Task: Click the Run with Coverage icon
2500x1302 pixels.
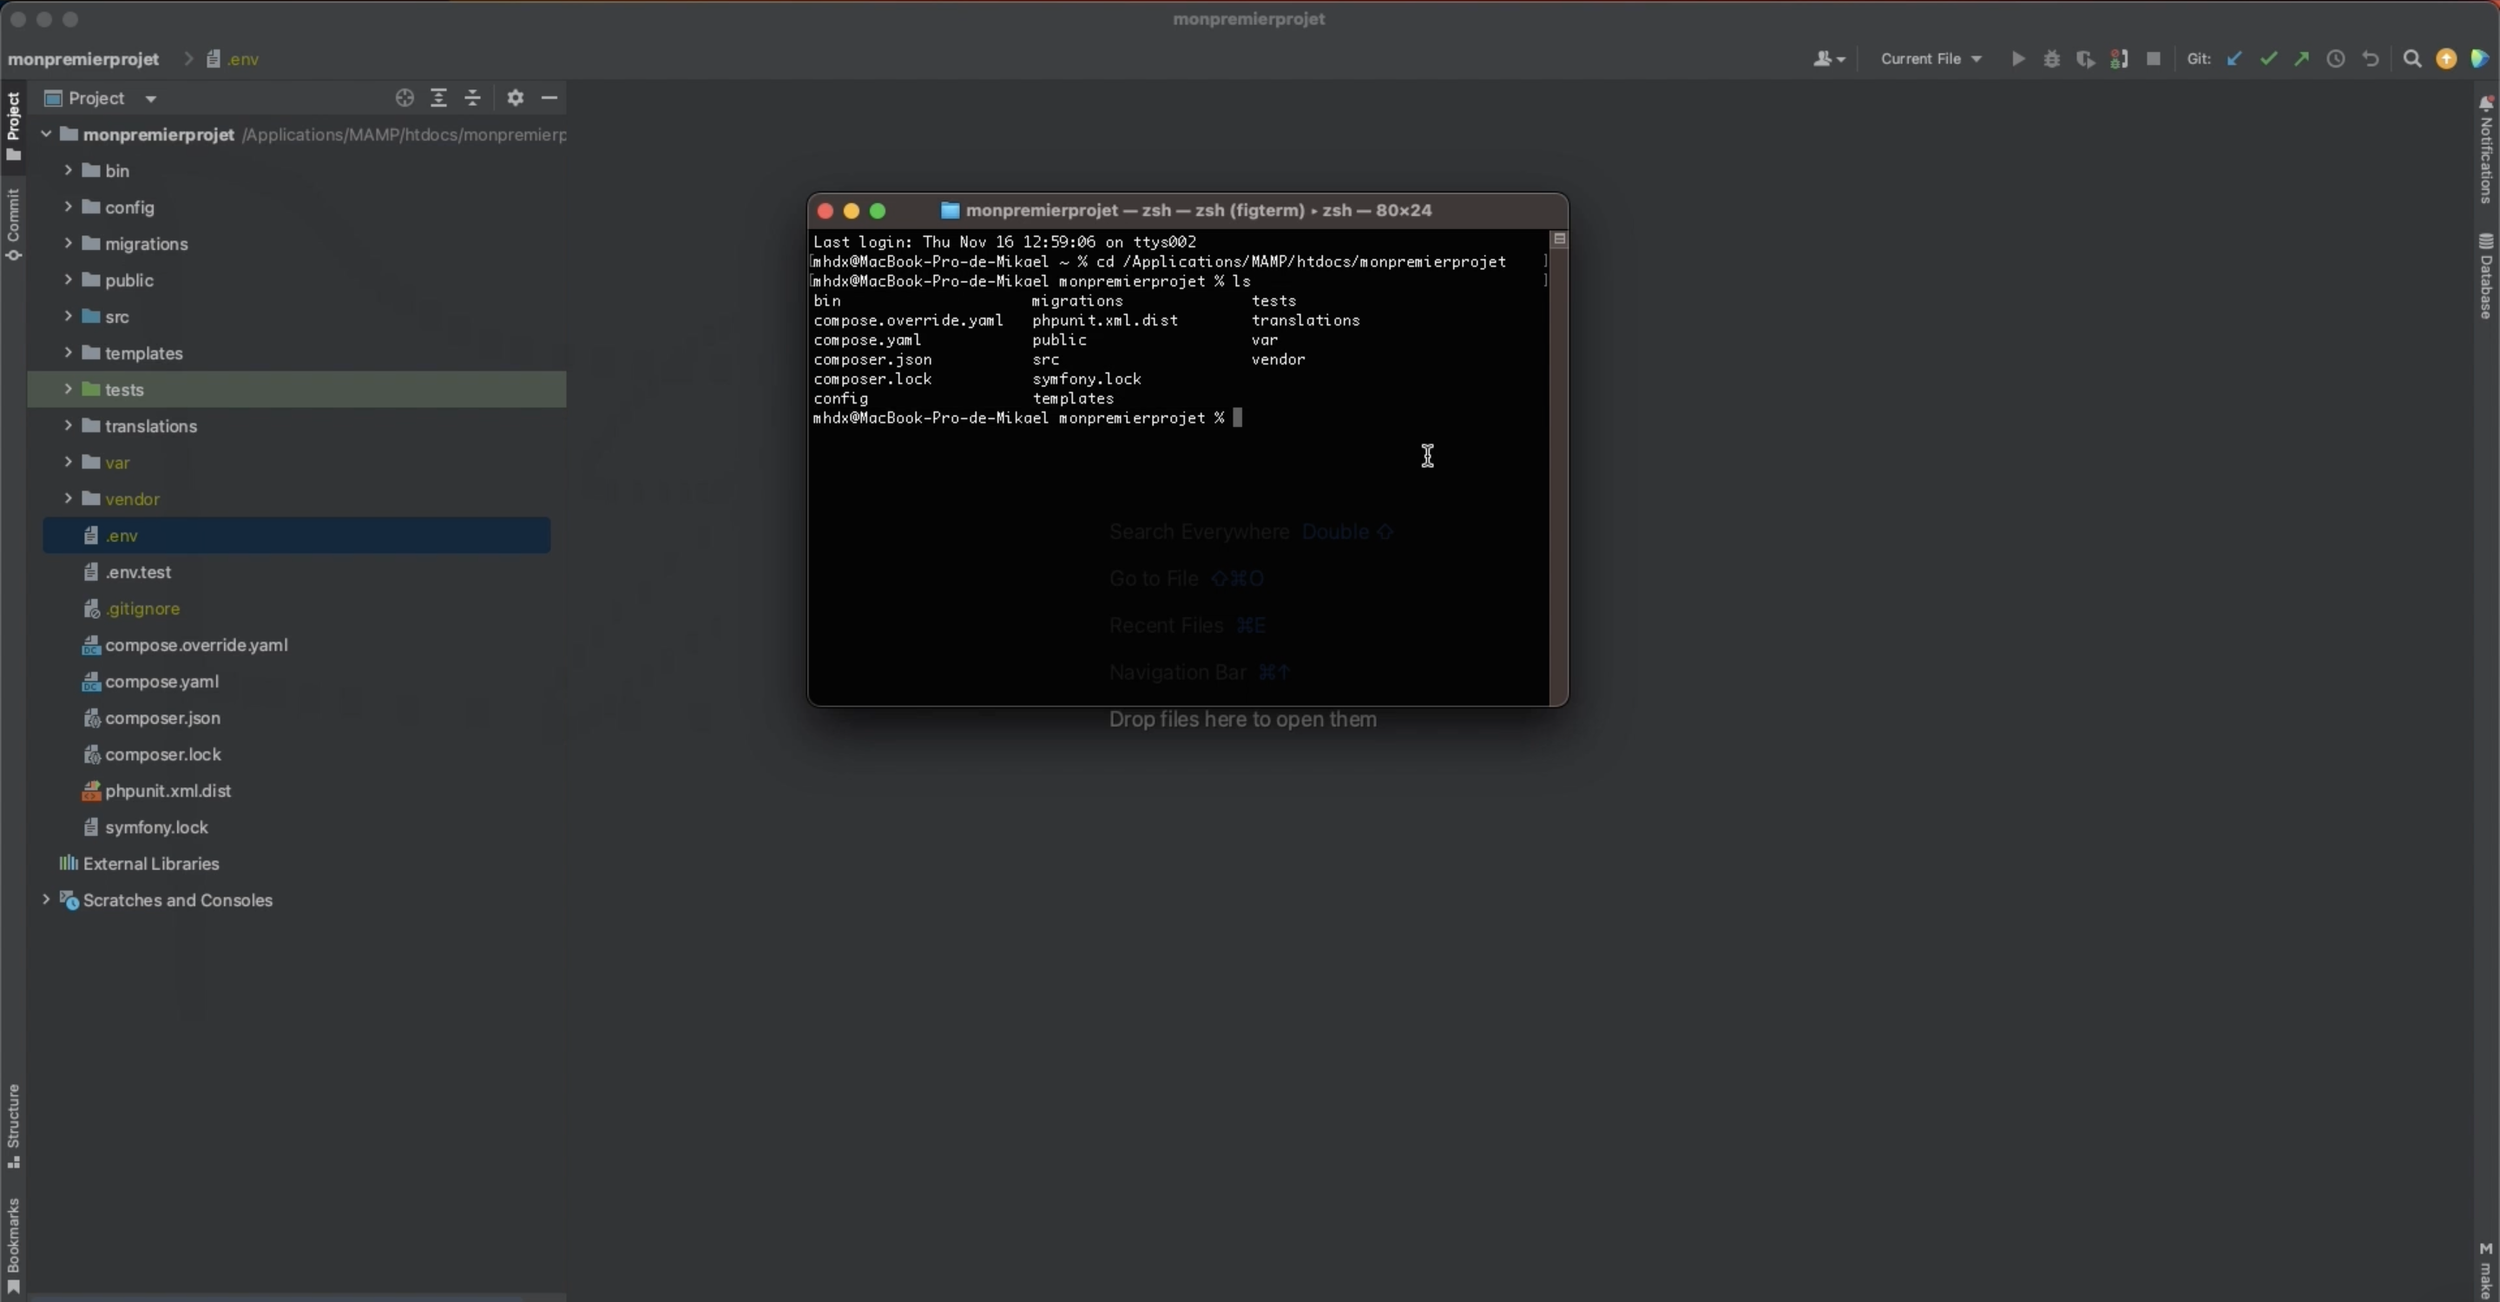Action: 2085,59
